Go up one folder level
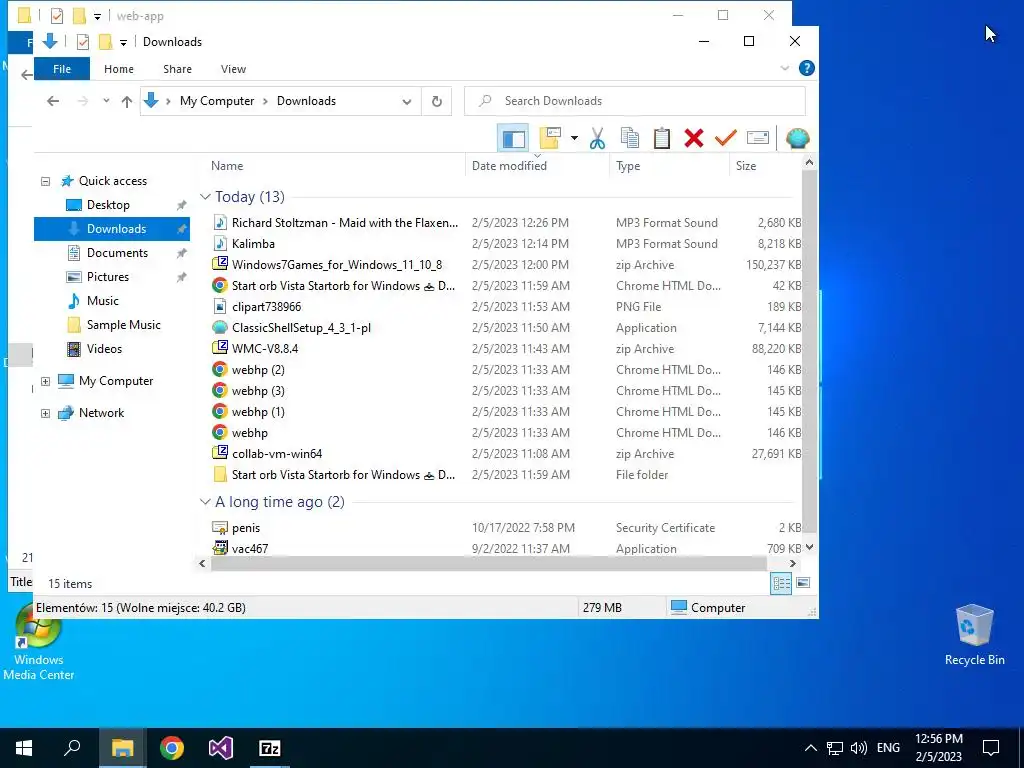 (x=127, y=101)
